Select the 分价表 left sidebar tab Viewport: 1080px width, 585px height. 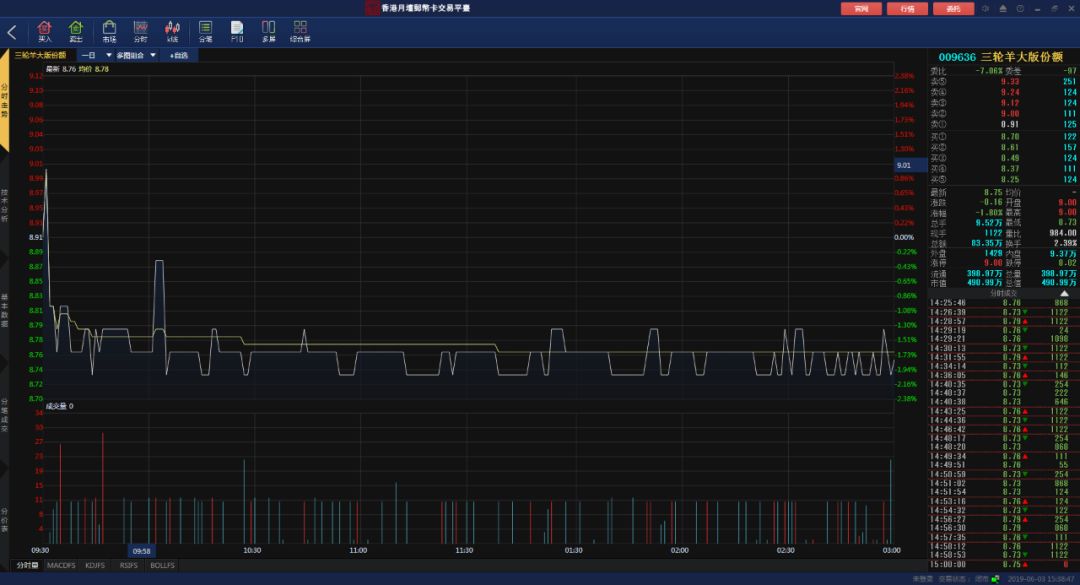point(4,520)
